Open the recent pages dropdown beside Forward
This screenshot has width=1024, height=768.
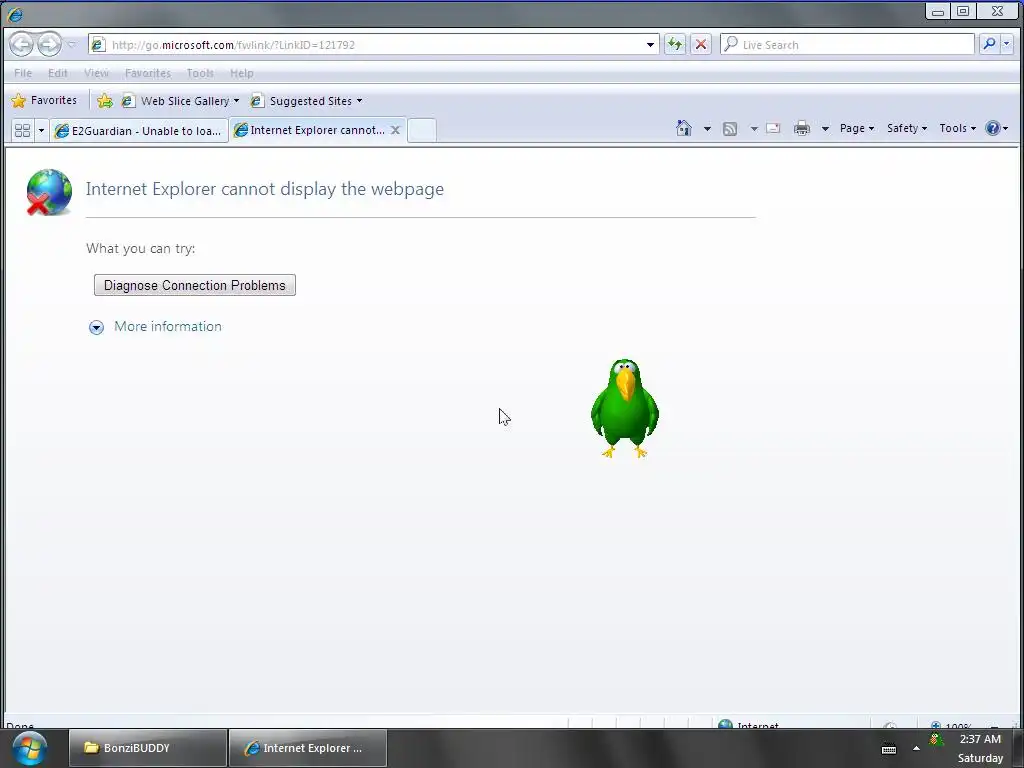coord(72,44)
